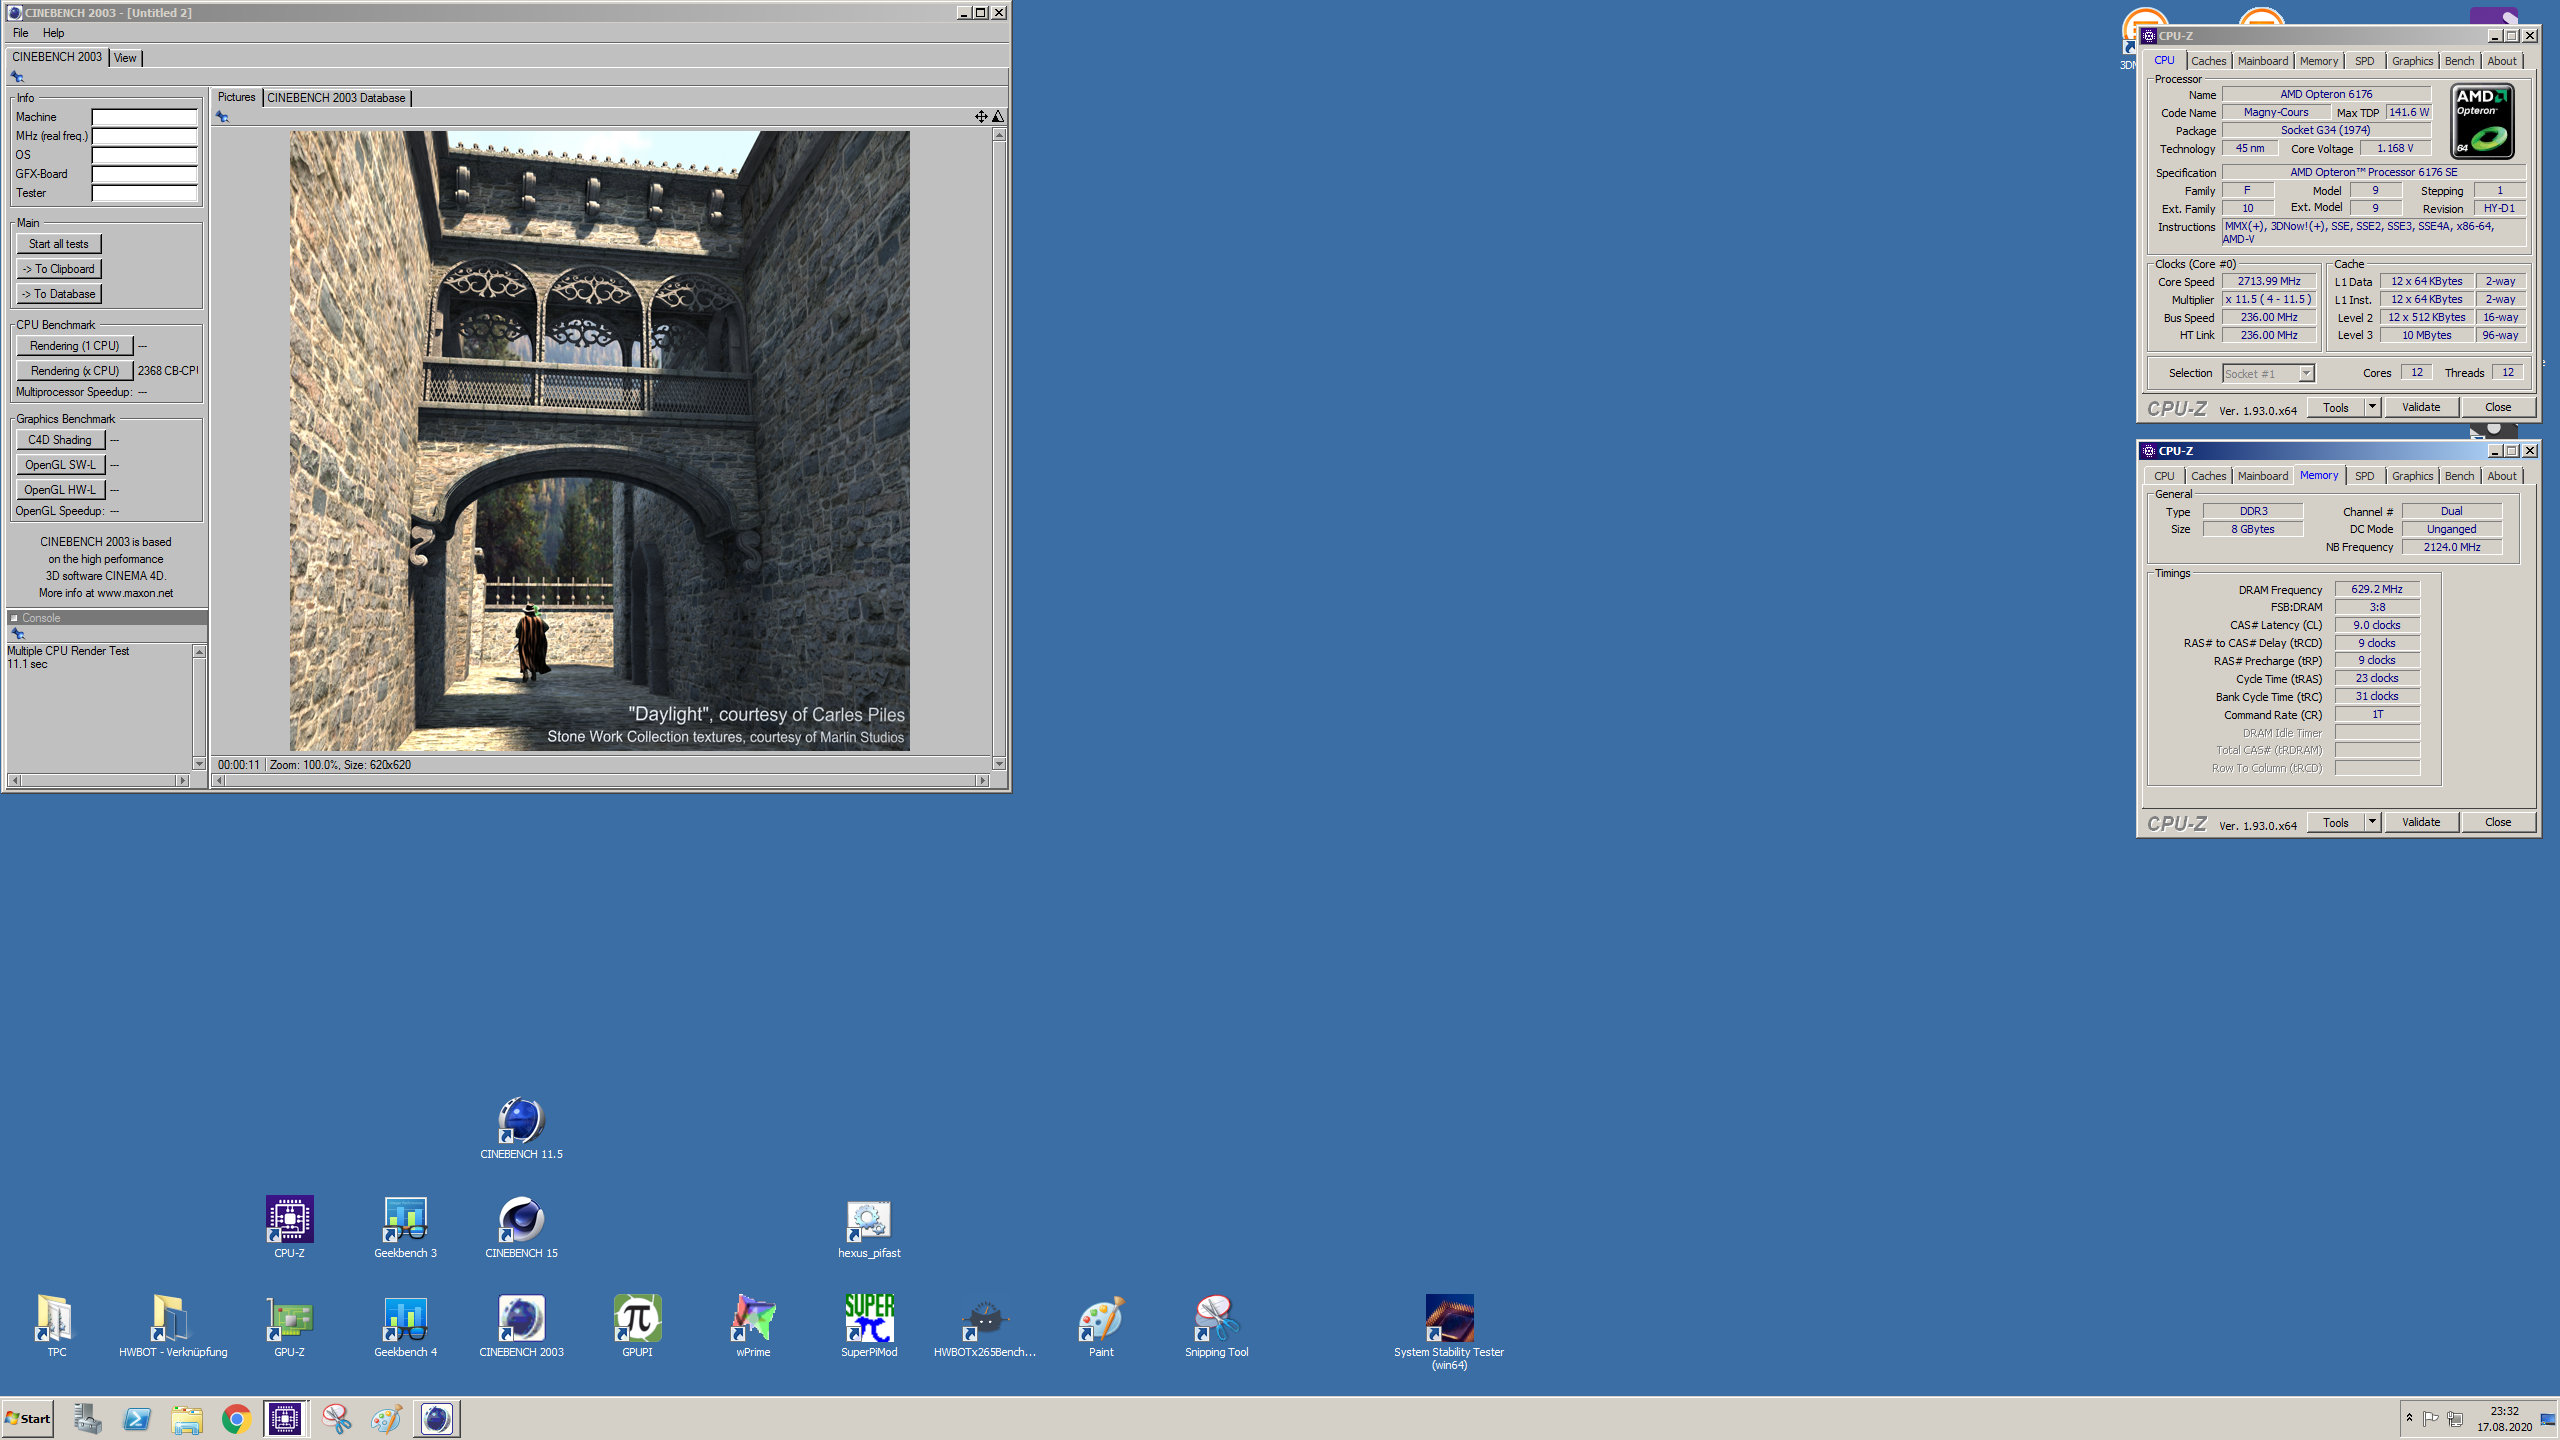Click the system tray clock
The image size is (2560, 1440).
pyautogui.click(x=2504, y=1419)
